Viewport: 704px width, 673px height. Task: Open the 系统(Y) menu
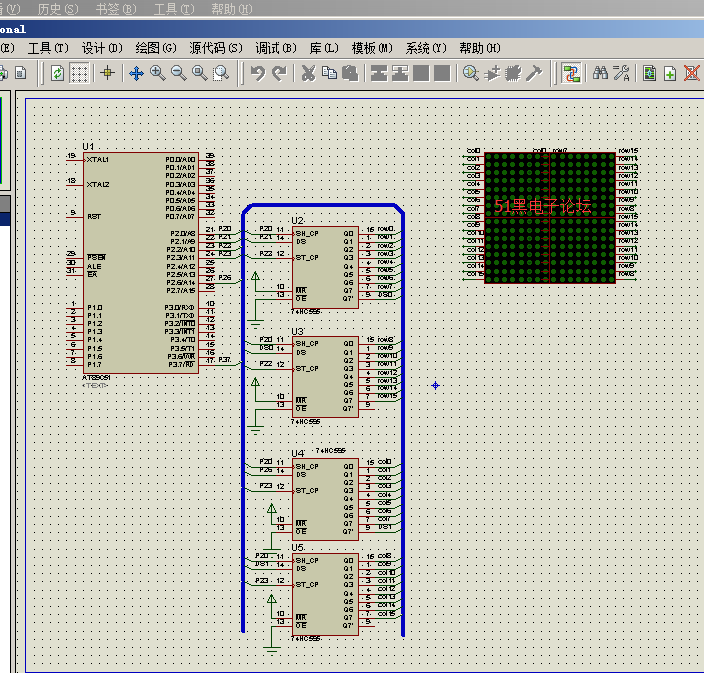426,48
